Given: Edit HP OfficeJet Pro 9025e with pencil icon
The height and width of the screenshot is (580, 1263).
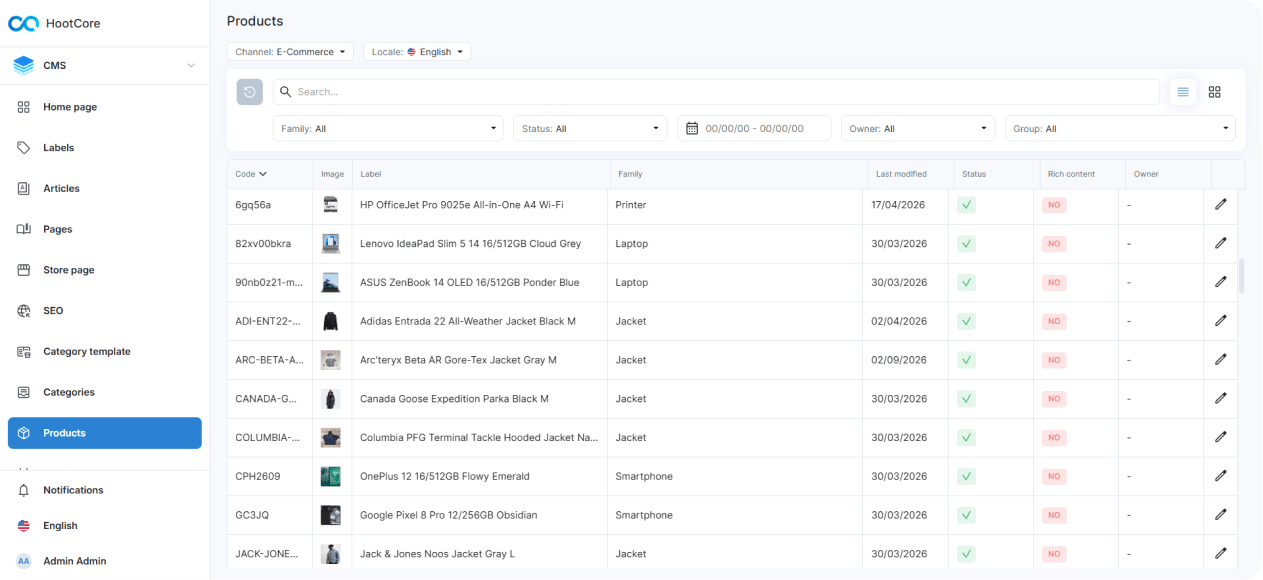Looking at the screenshot, I should click(1220, 204).
